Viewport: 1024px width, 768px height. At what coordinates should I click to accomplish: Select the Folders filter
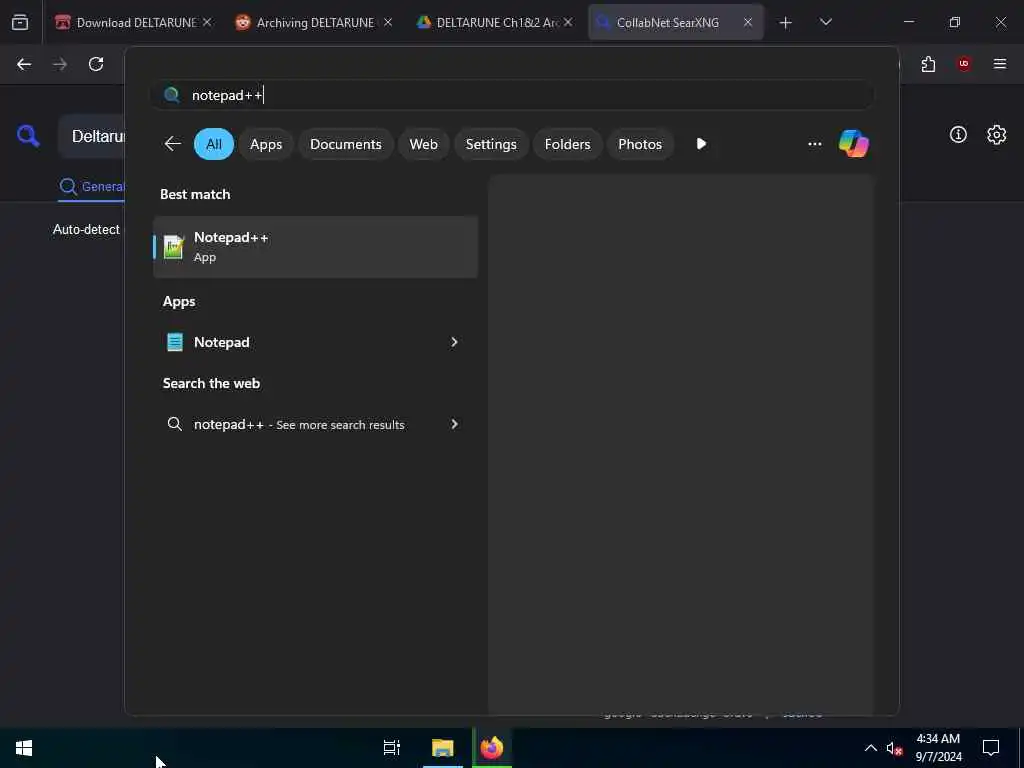click(568, 144)
